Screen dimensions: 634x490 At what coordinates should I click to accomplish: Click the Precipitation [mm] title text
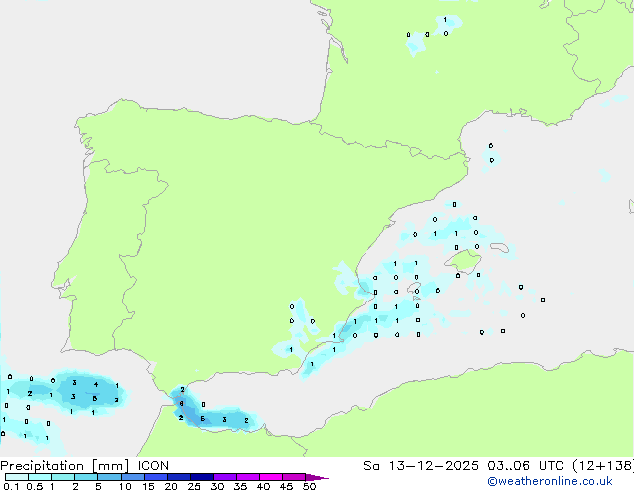pos(64,465)
